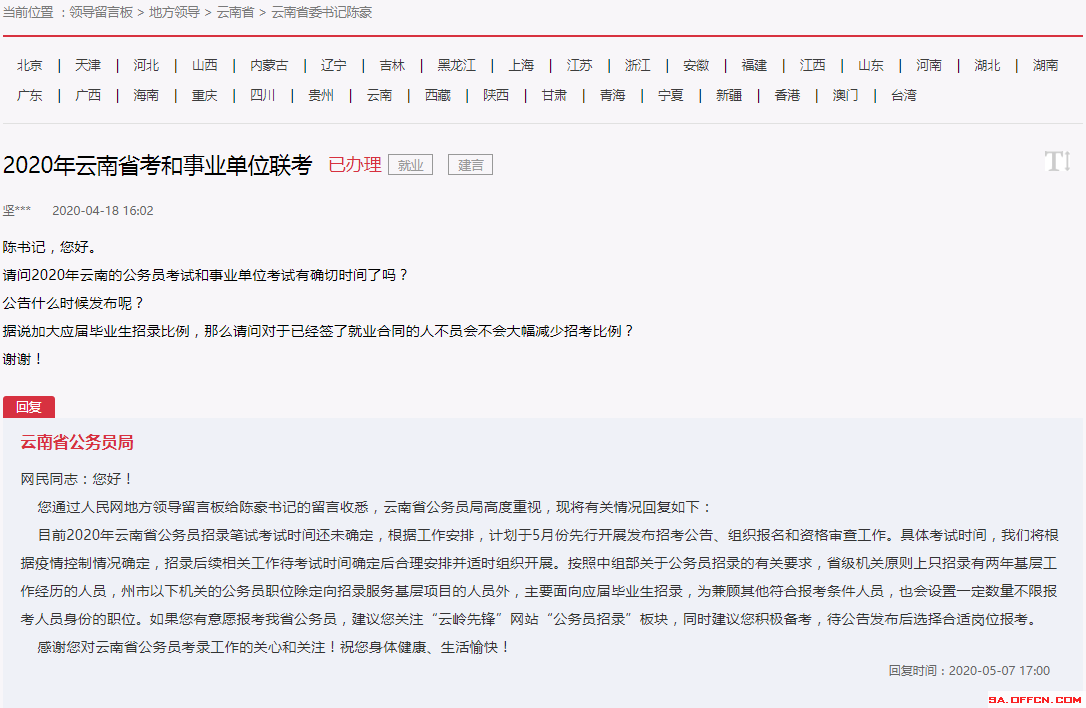This screenshot has height=708, width=1086.
Task: Select the 湖南 region
Action: click(1045, 65)
